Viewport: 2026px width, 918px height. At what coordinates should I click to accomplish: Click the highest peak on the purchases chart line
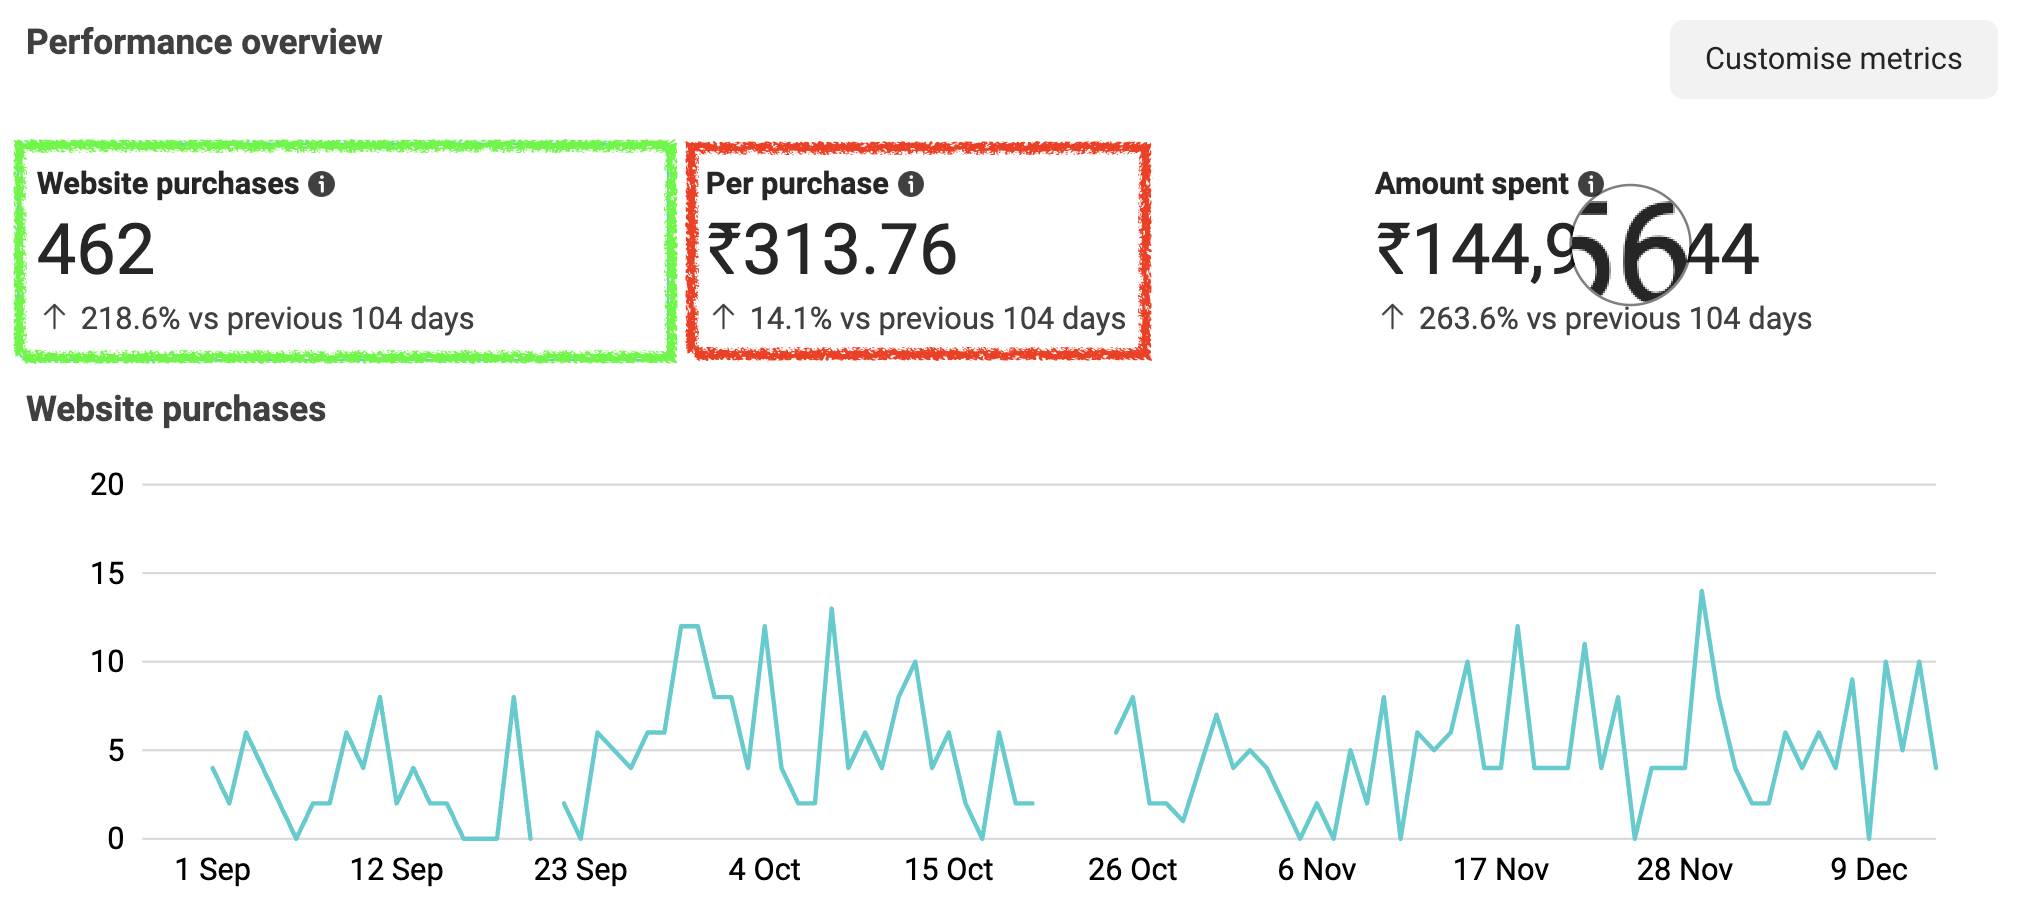(x=1701, y=592)
